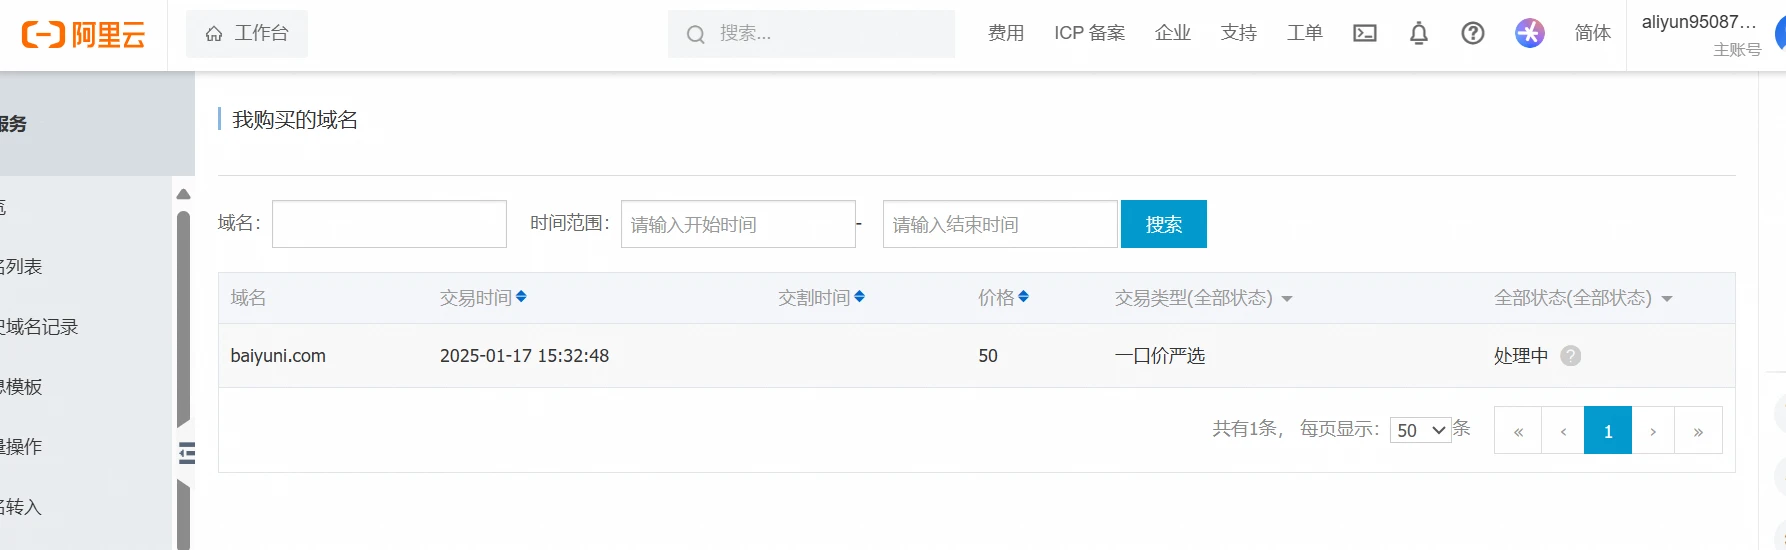Click the blue 搜索 button
This screenshot has width=1786, height=550.
coord(1163,224)
